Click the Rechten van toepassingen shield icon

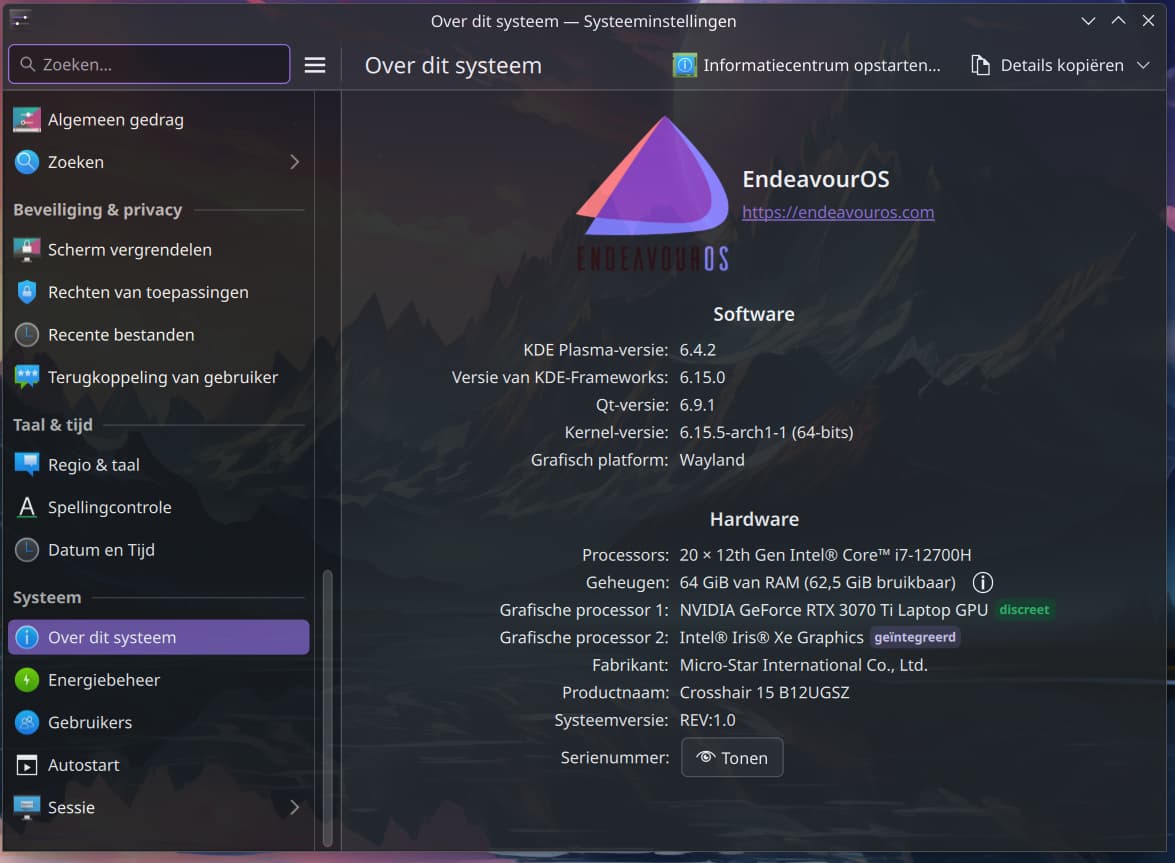pos(27,292)
